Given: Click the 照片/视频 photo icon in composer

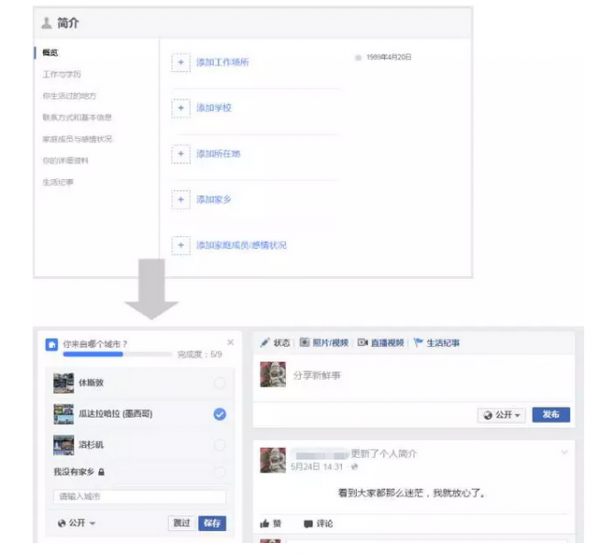Looking at the screenshot, I should pos(305,343).
